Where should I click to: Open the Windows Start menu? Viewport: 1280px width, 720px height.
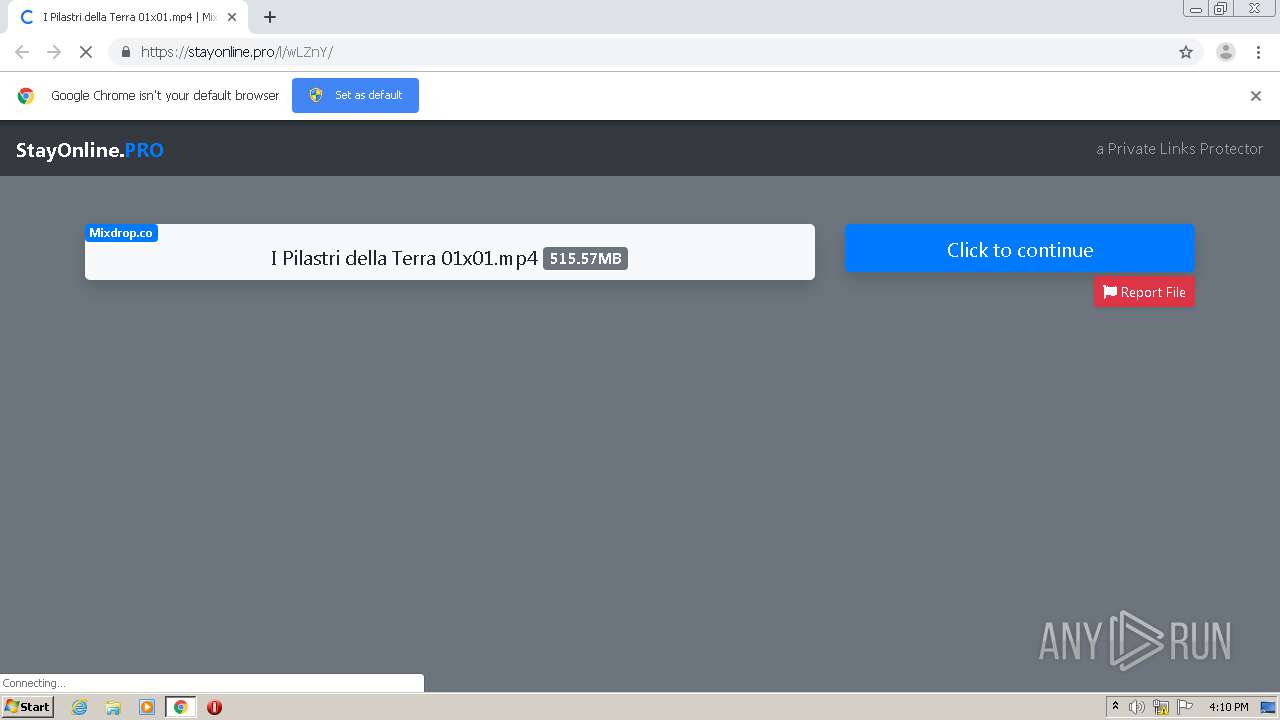[x=28, y=707]
